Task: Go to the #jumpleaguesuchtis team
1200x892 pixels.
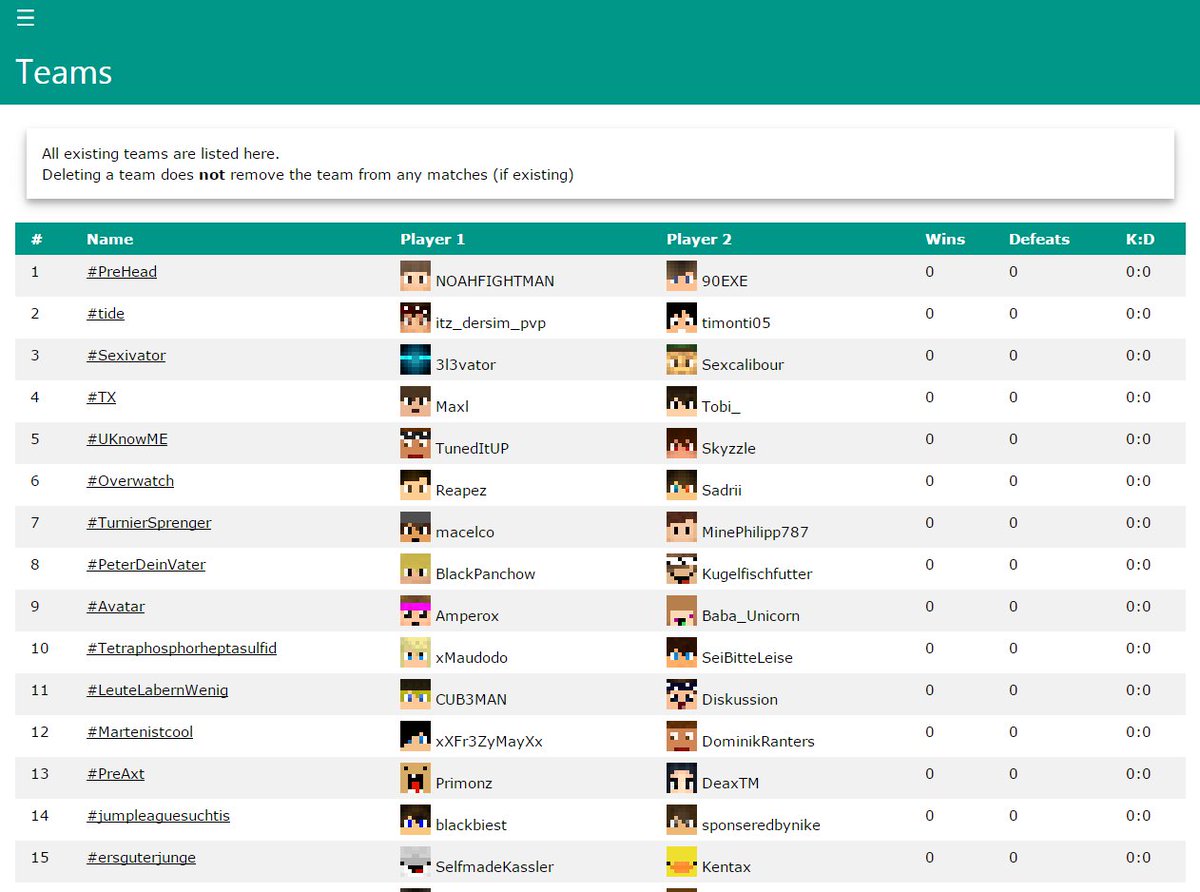Action: 158,817
